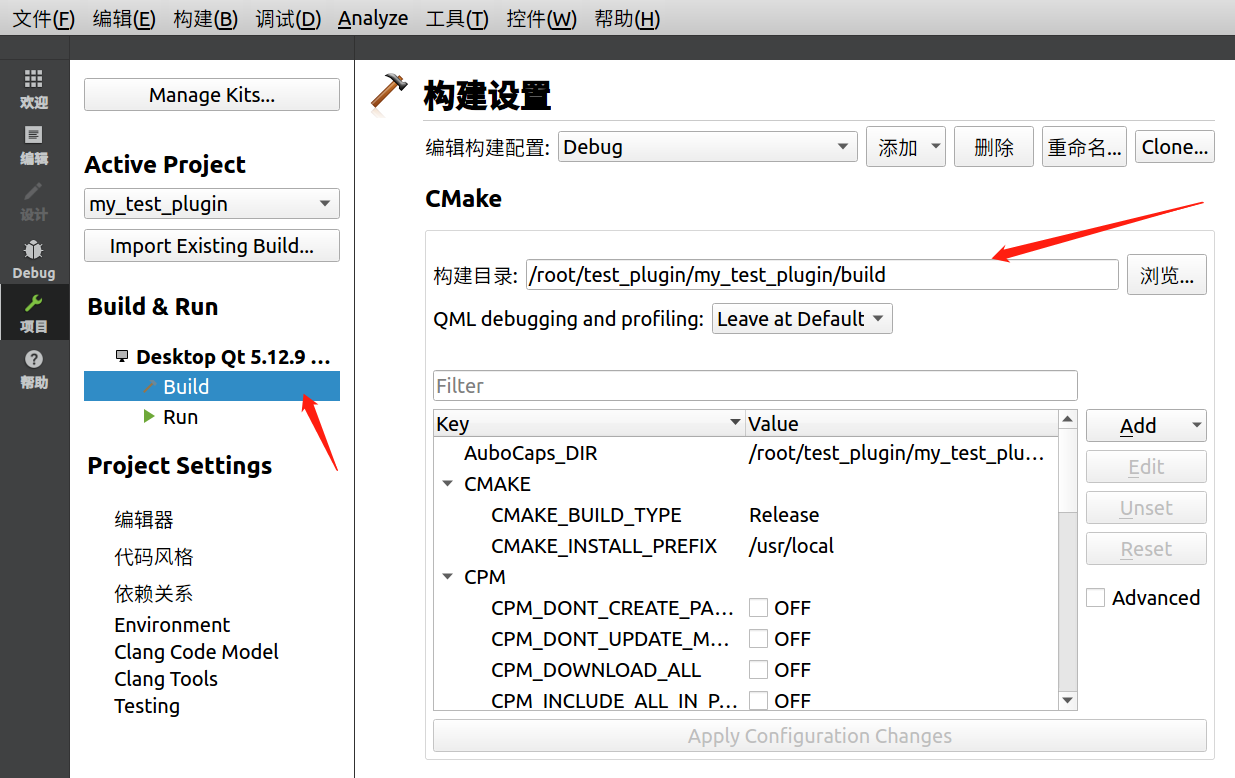Viewport: 1235px width, 778px height.
Task: Open QML debugging Leave at Default dropdown
Action: click(x=802, y=319)
